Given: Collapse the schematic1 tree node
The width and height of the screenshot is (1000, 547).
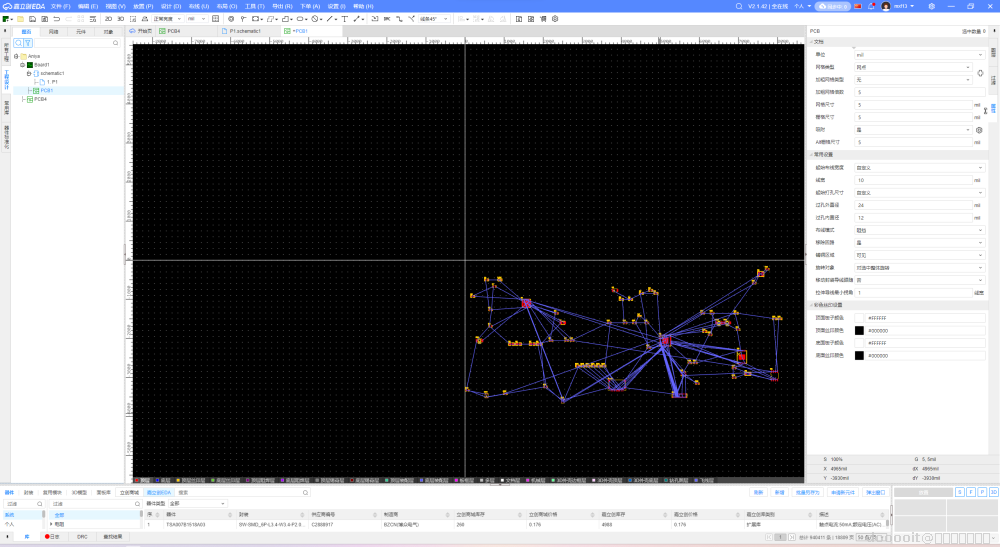Looking at the screenshot, I should [x=29, y=73].
